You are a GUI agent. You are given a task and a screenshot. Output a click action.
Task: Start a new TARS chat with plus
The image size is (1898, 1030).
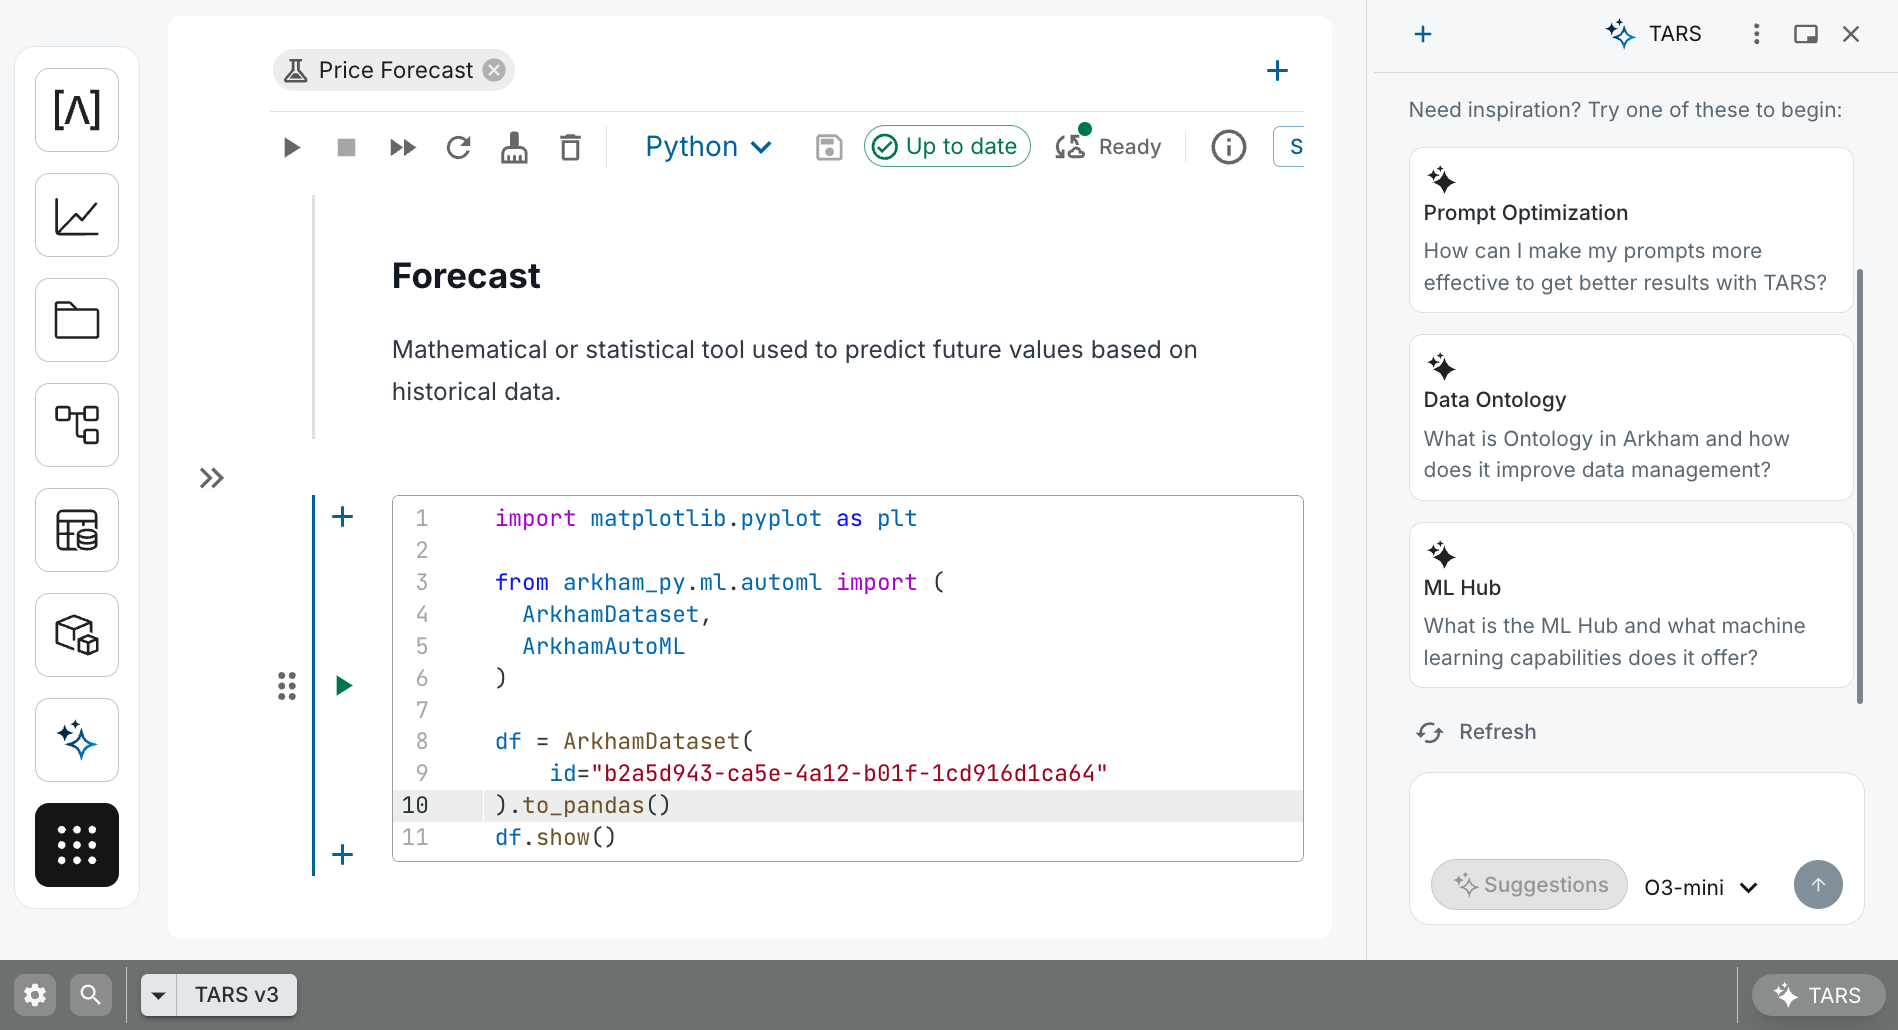pyautogui.click(x=1423, y=34)
